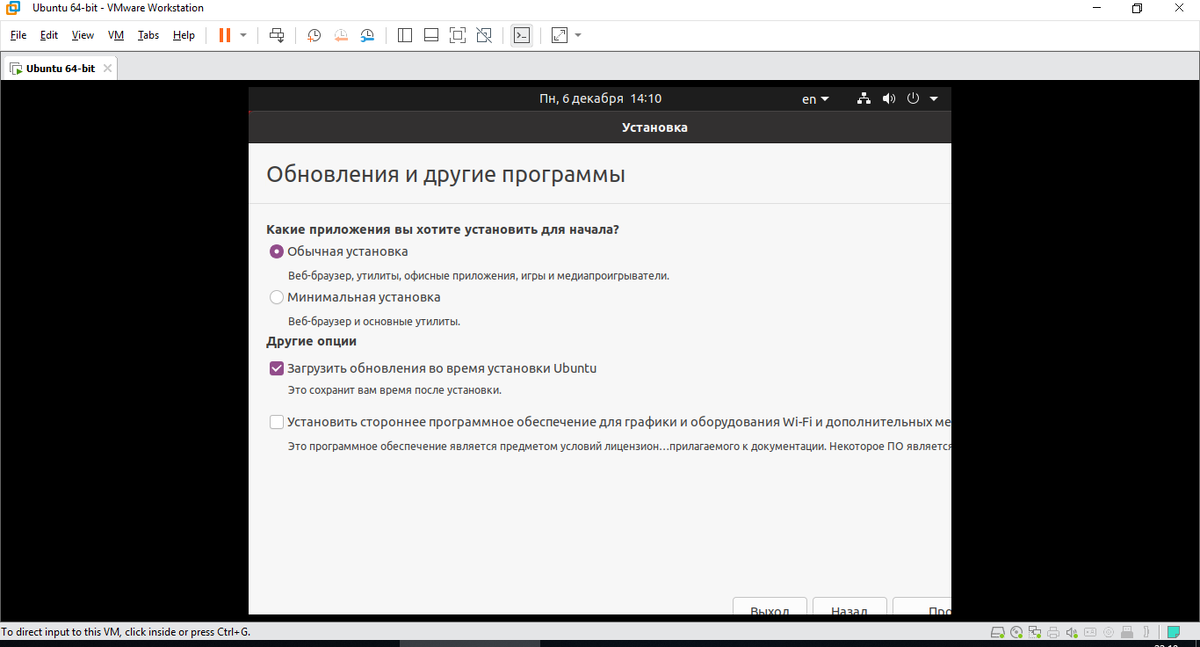Click the Ubuntu network status icon
This screenshot has height=647, width=1200.
click(865, 99)
